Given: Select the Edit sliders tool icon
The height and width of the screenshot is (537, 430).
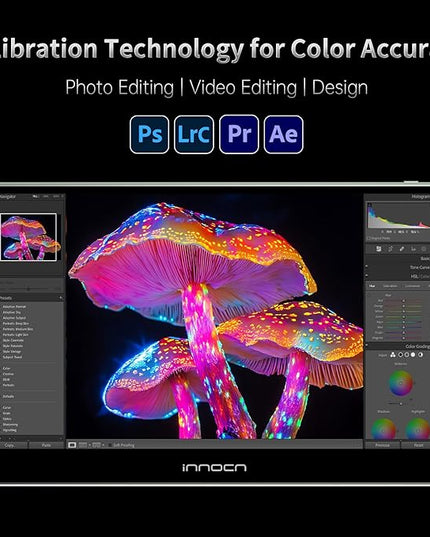Looking at the screenshot, I should (x=378, y=249).
